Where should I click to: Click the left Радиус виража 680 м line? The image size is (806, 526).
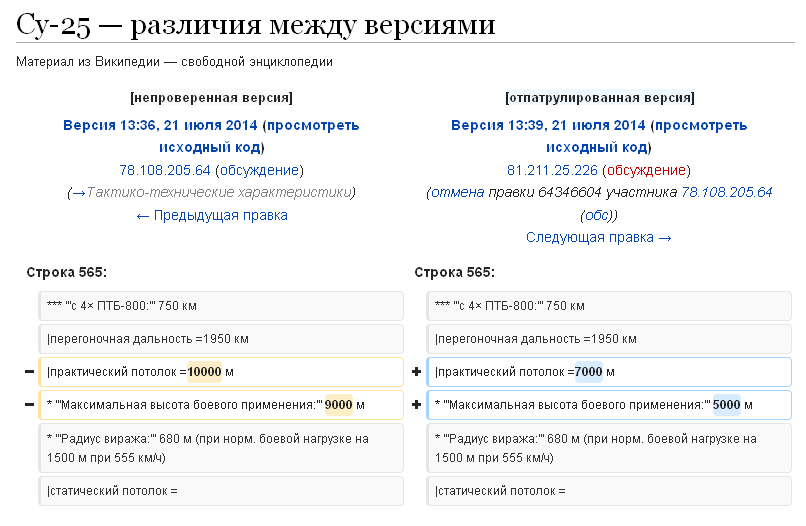pyautogui.click(x=221, y=448)
